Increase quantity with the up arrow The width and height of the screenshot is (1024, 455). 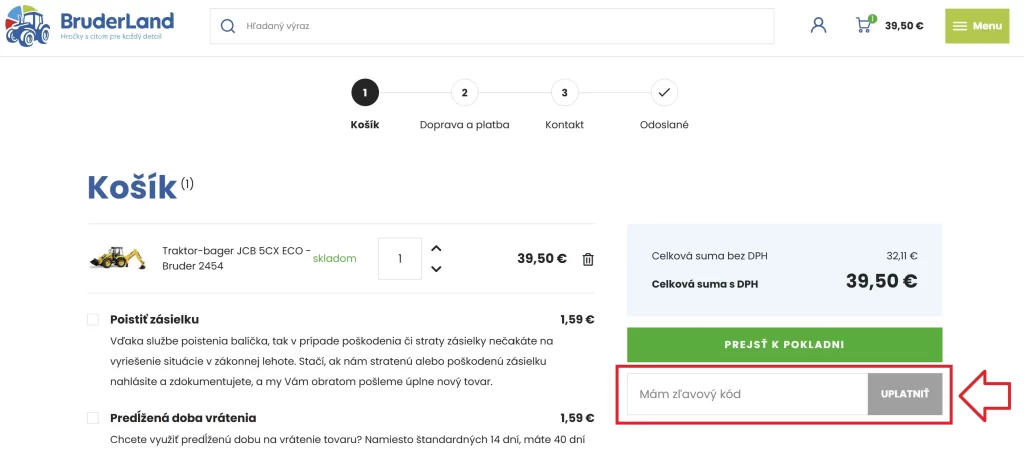[x=437, y=248]
